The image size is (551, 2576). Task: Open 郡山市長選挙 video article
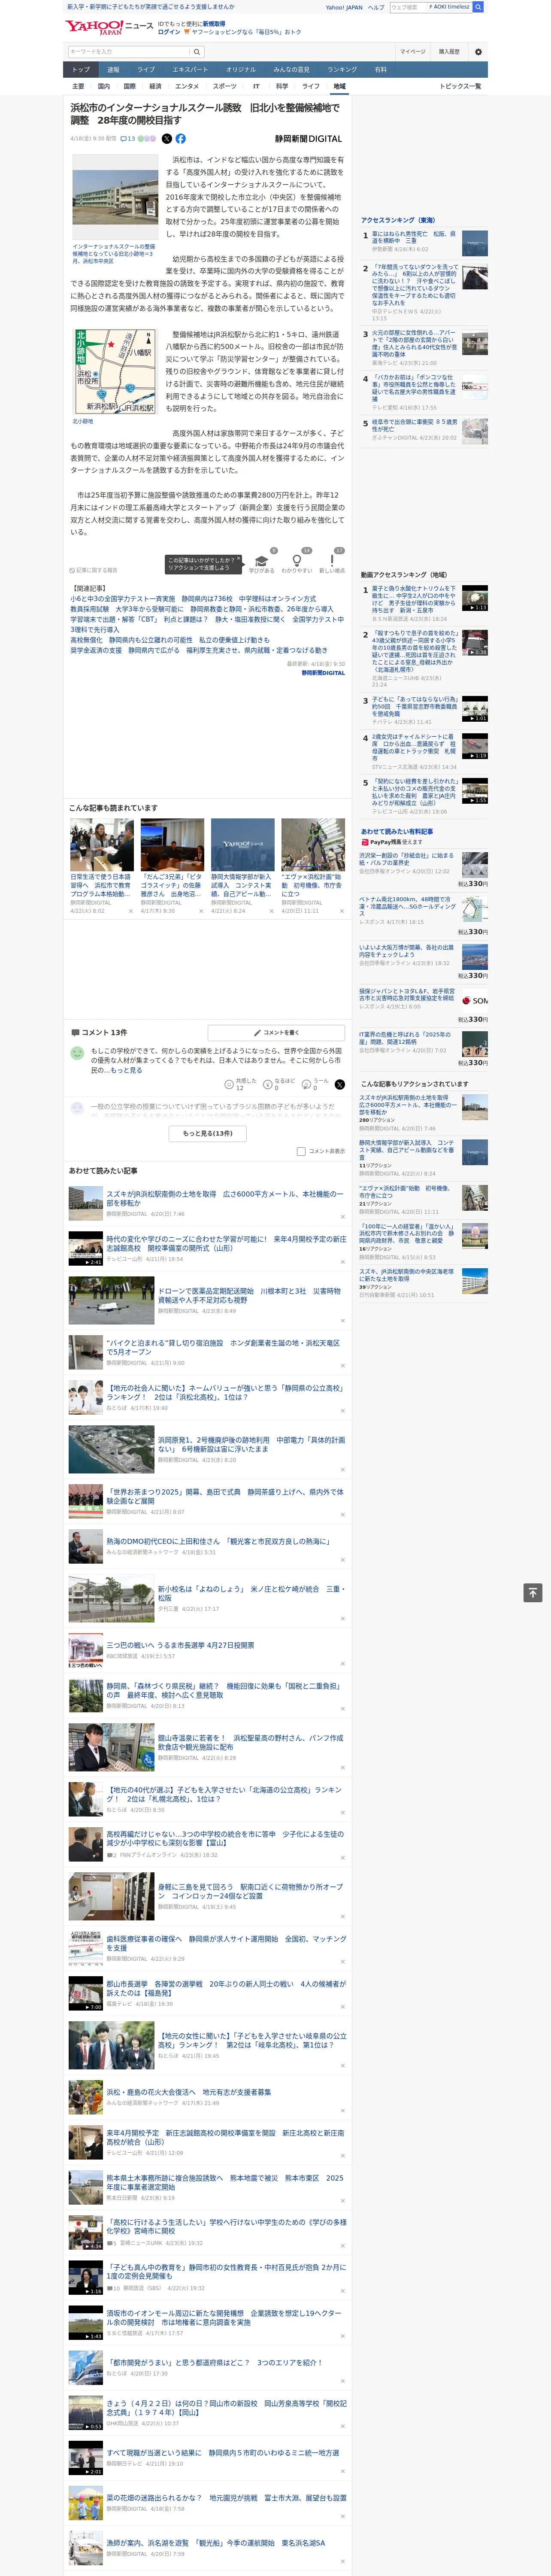click(226, 1988)
